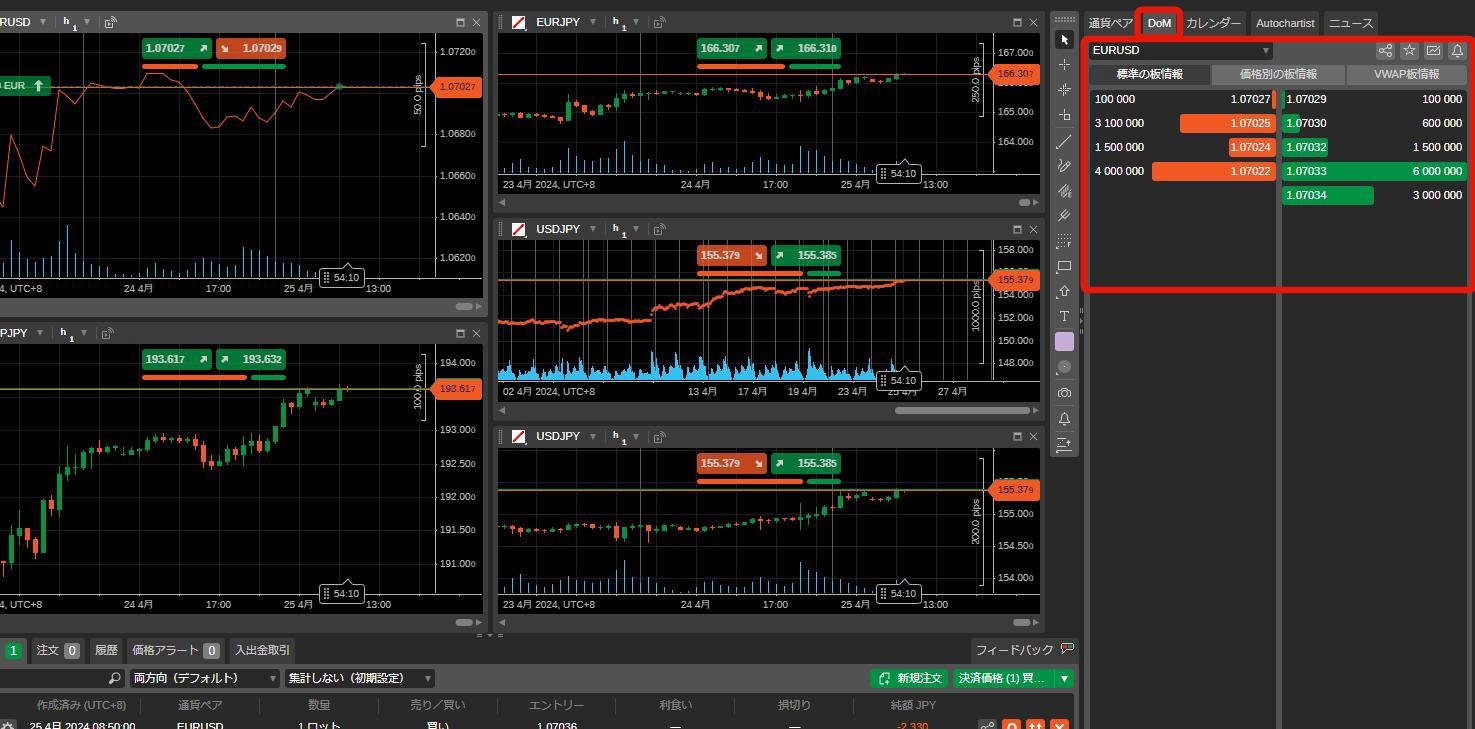
Task: Select the rectangle shape tool
Action: tap(1064, 266)
